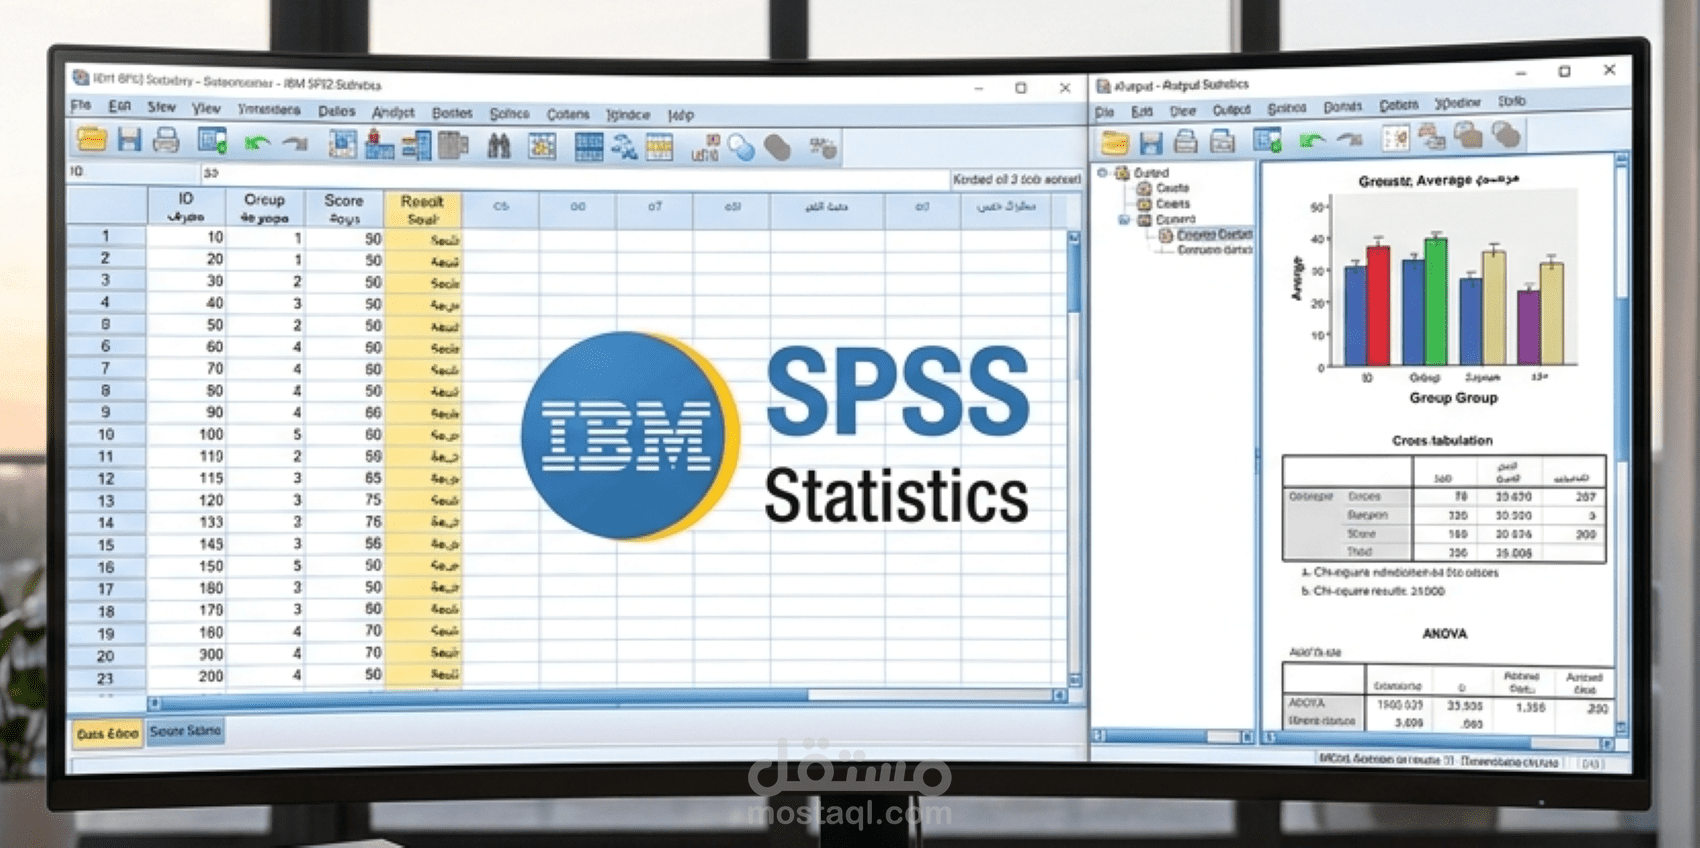Select the highlighted "Resalt" column header
Viewport: 1700px width, 848px height.
[423, 210]
